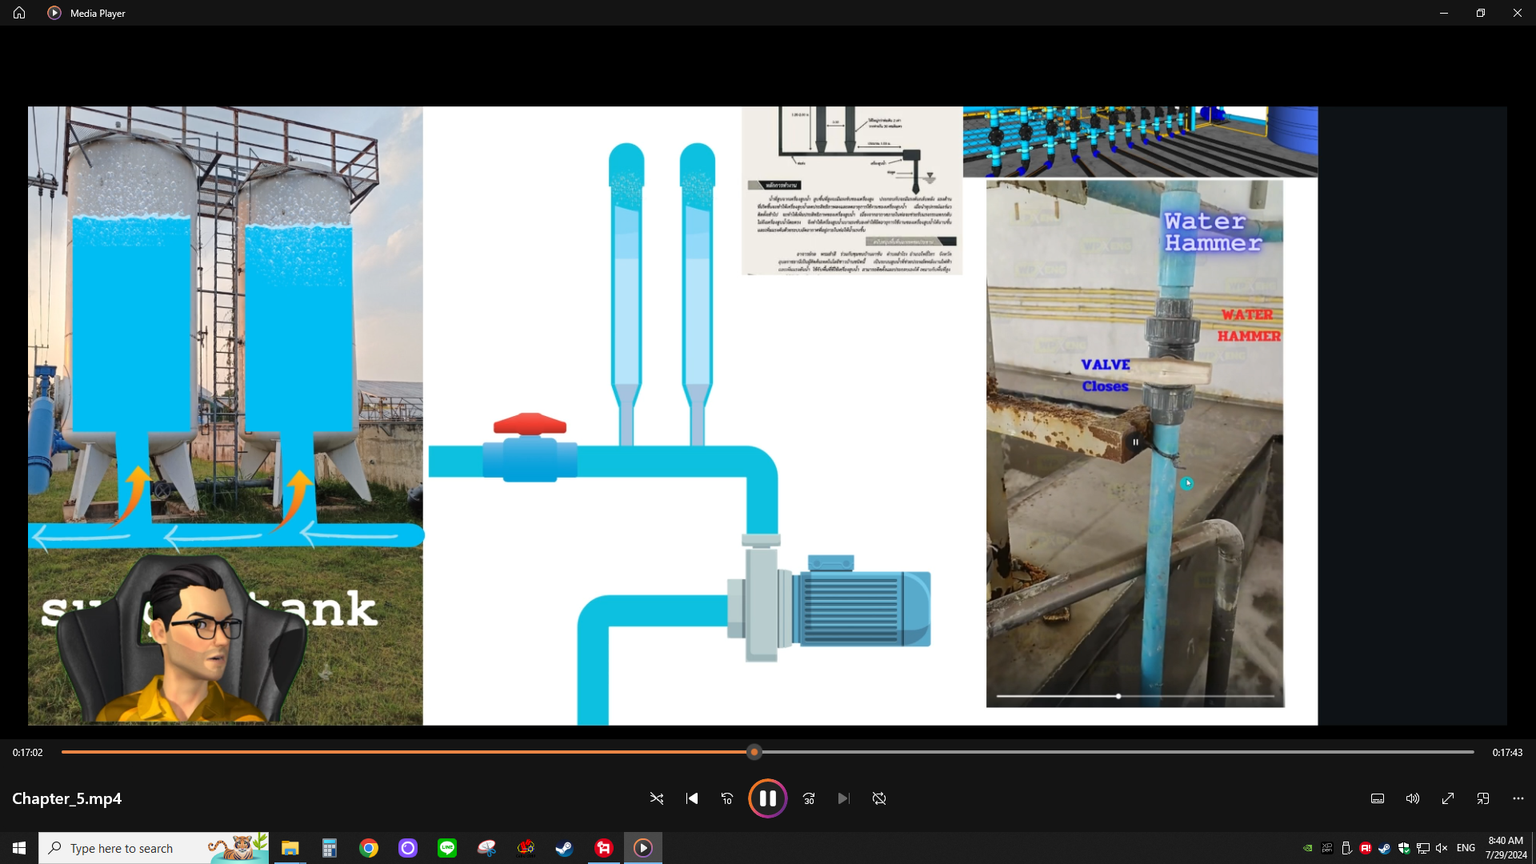The width and height of the screenshot is (1536, 864).
Task: Toggle shuffle mode
Action: click(657, 798)
